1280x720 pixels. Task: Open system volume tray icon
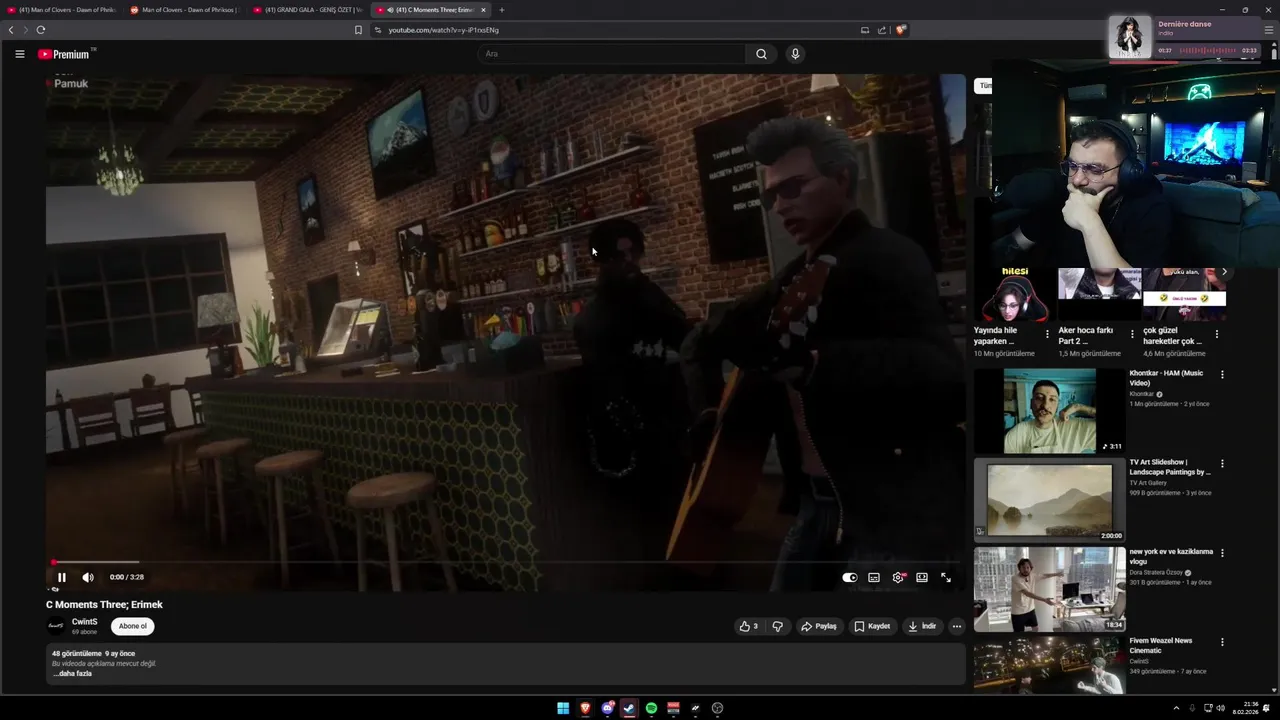click(1220, 708)
